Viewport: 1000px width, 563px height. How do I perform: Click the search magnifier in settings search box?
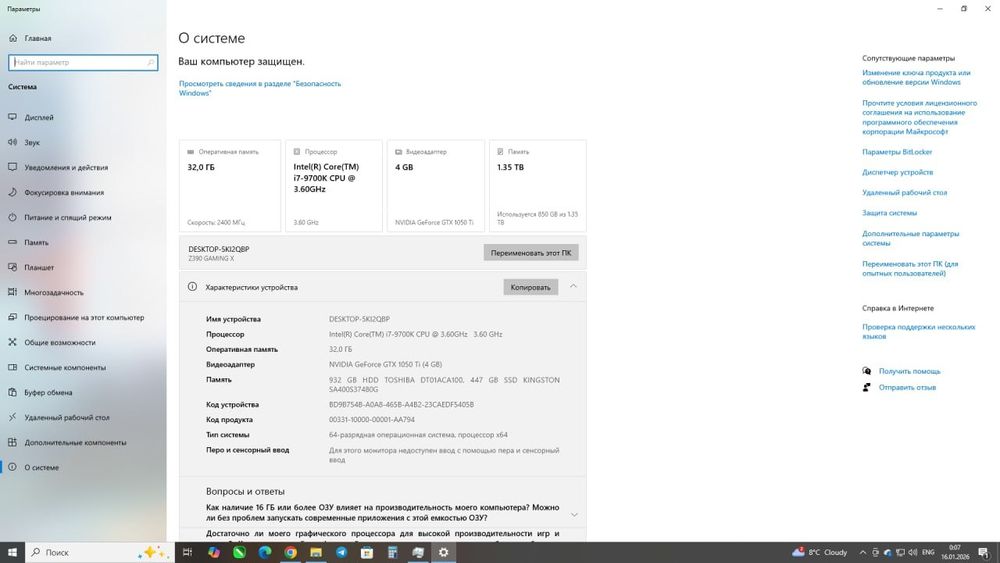pyautogui.click(x=151, y=62)
